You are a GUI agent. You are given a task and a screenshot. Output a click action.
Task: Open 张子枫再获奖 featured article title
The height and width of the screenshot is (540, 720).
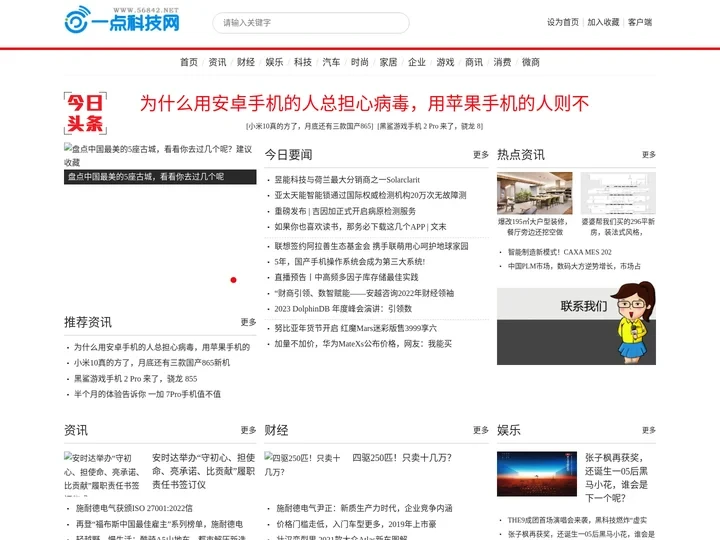coord(617,478)
